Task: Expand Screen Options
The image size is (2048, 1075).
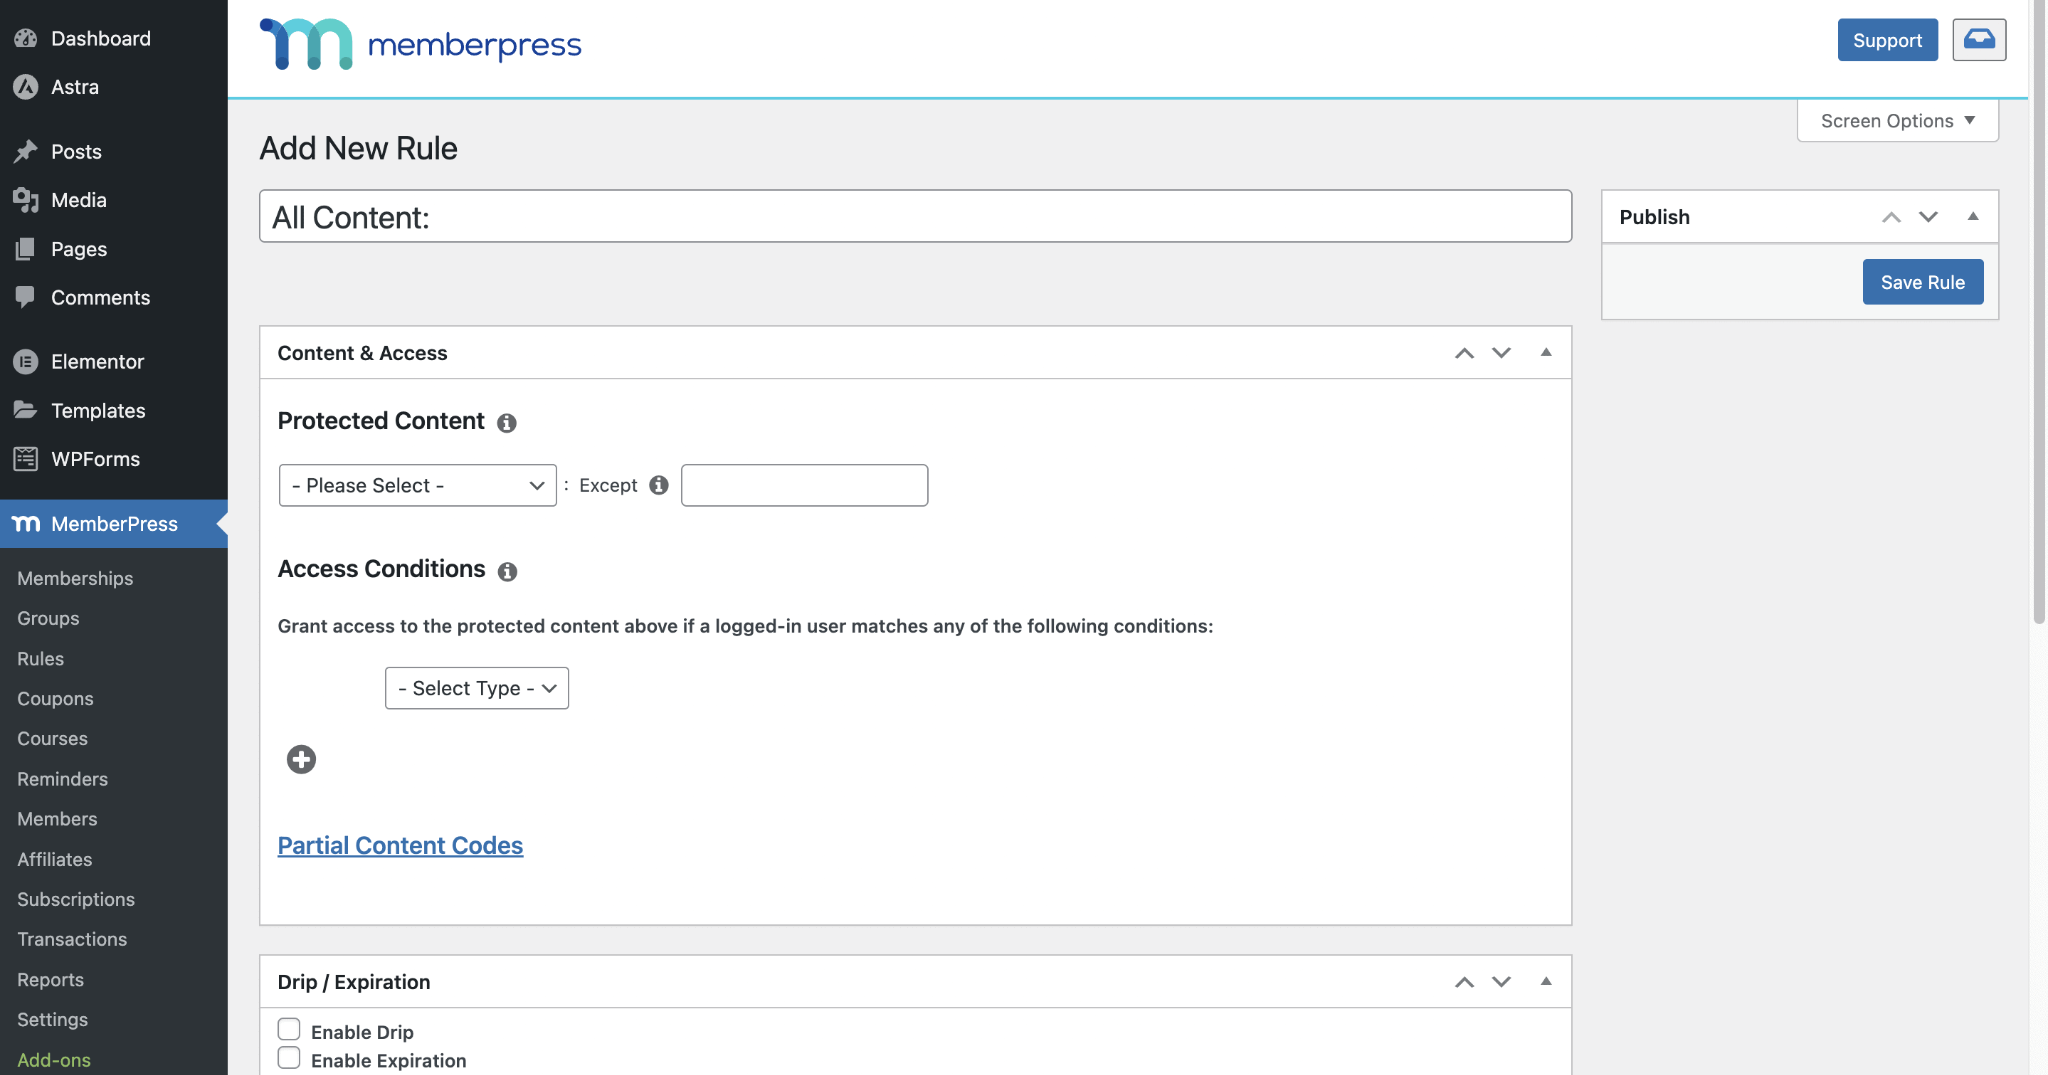Action: (x=1897, y=121)
